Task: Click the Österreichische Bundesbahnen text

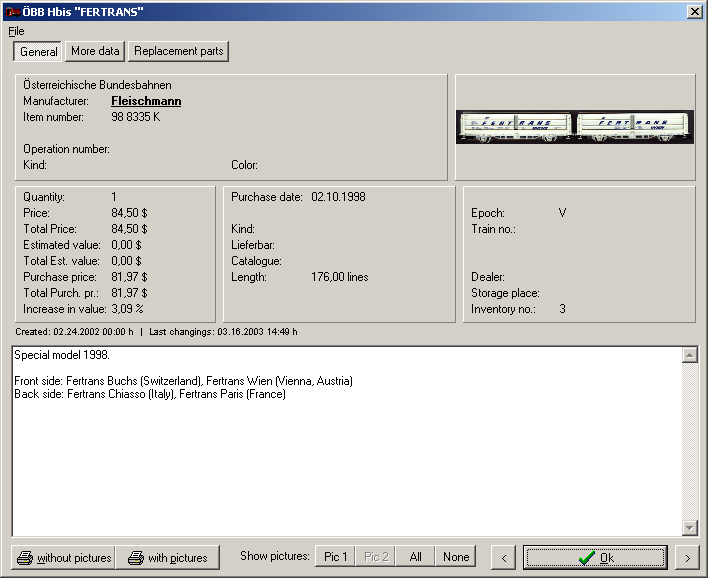Action: (x=97, y=85)
